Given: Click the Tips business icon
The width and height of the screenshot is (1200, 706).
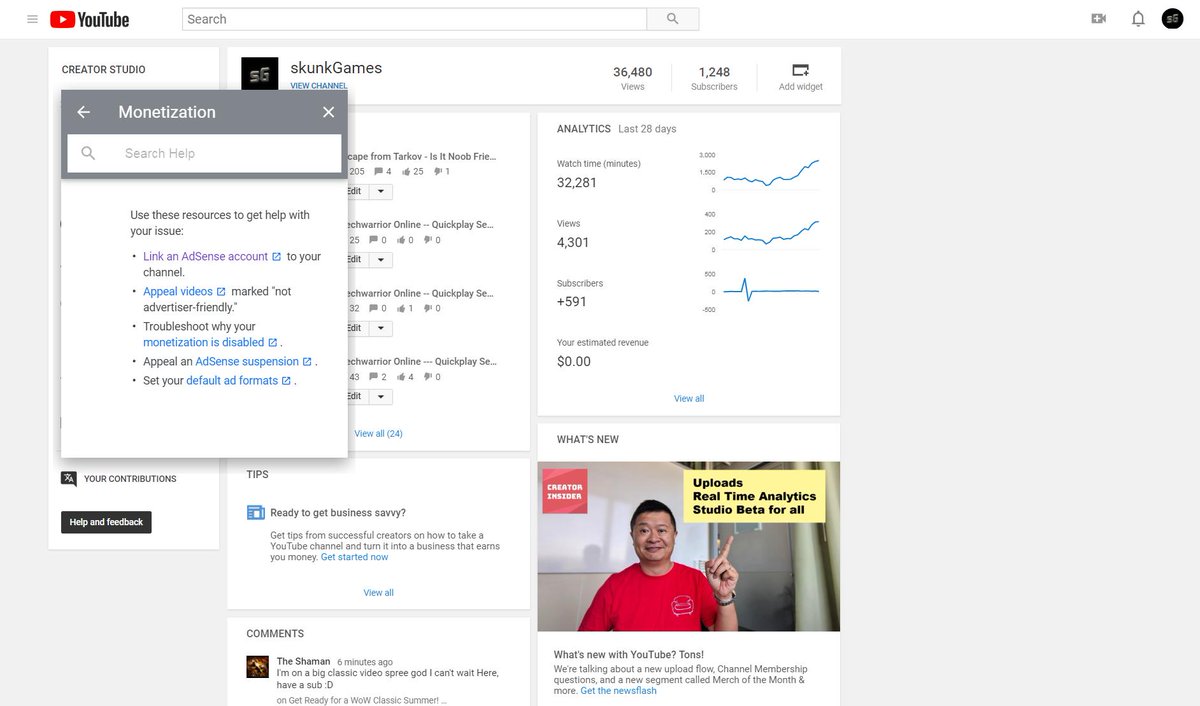Looking at the screenshot, I should pyautogui.click(x=256, y=512).
